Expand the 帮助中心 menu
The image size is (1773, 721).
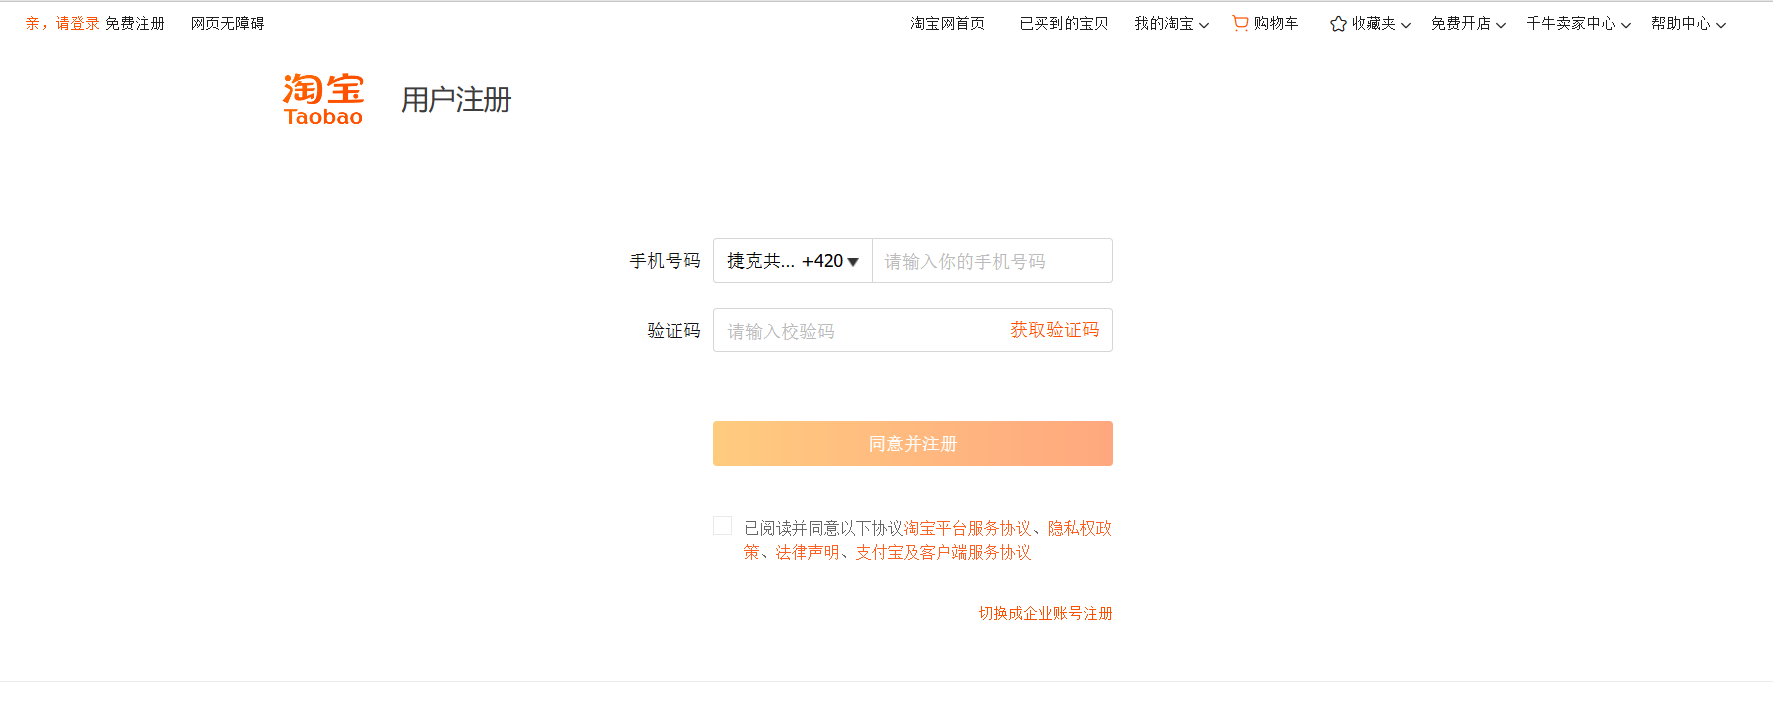[x=1688, y=24]
